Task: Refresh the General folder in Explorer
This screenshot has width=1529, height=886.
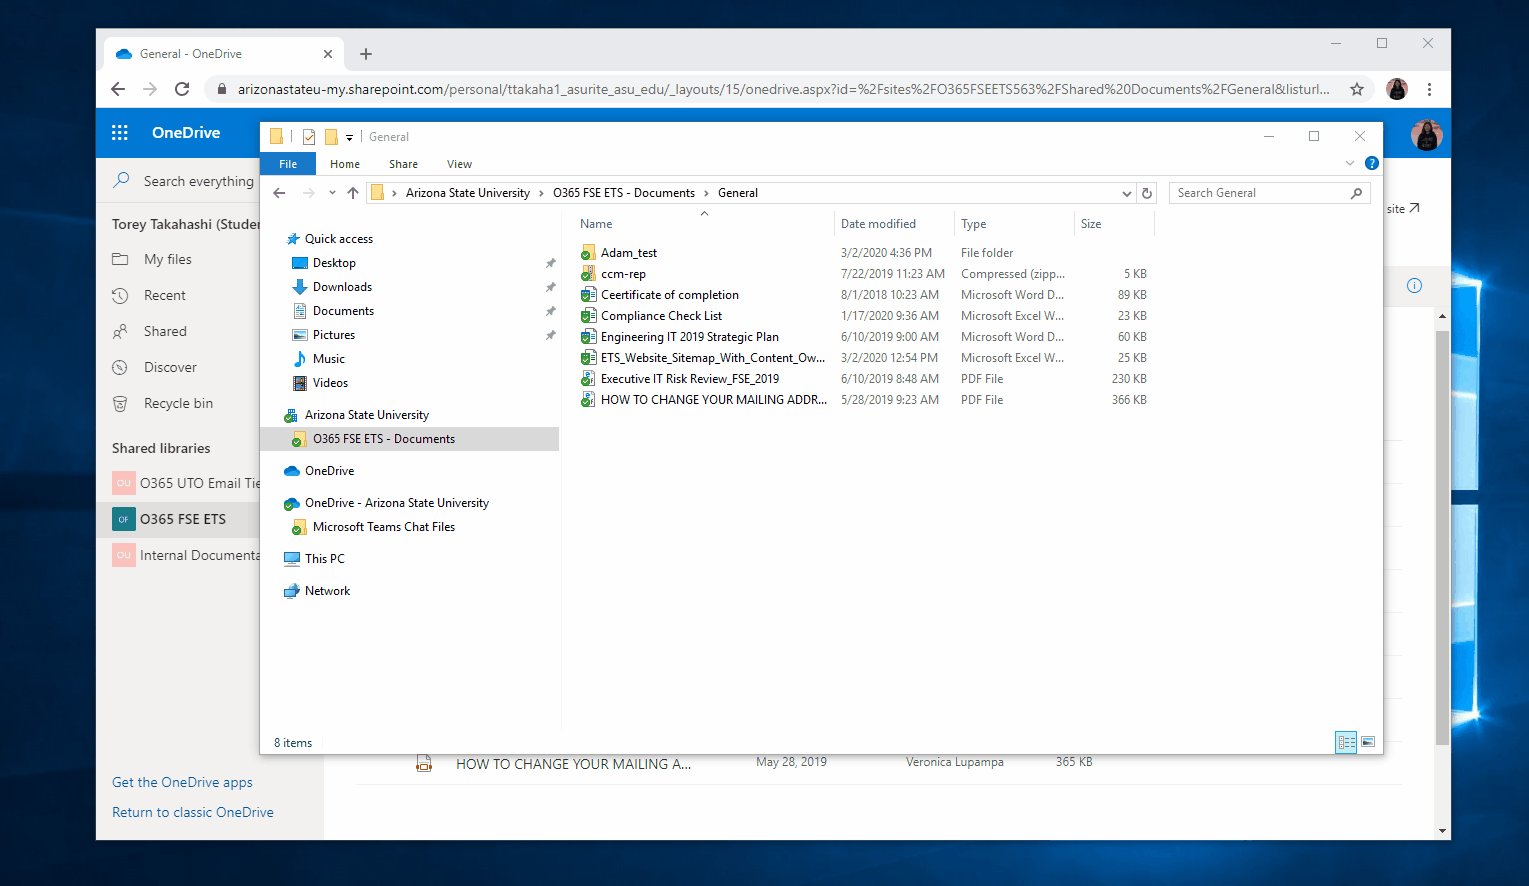Action: click(x=1147, y=193)
